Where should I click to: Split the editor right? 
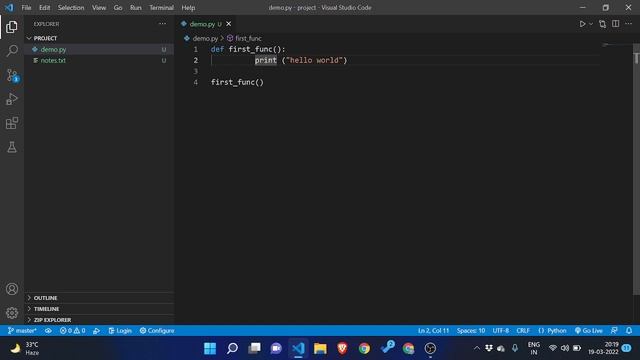(616, 24)
